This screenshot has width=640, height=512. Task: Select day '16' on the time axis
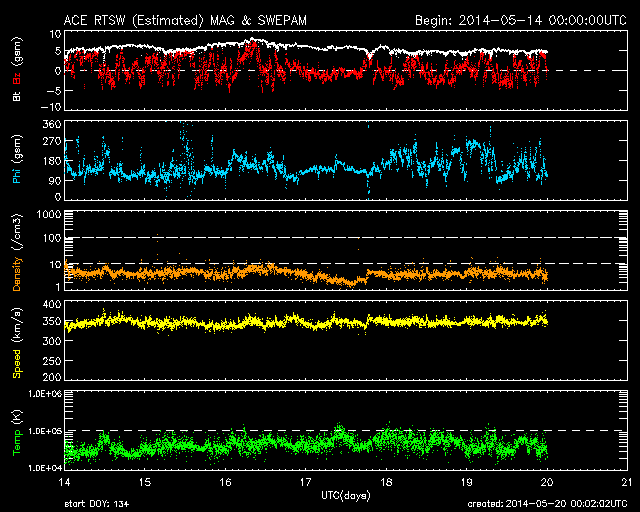(225, 482)
